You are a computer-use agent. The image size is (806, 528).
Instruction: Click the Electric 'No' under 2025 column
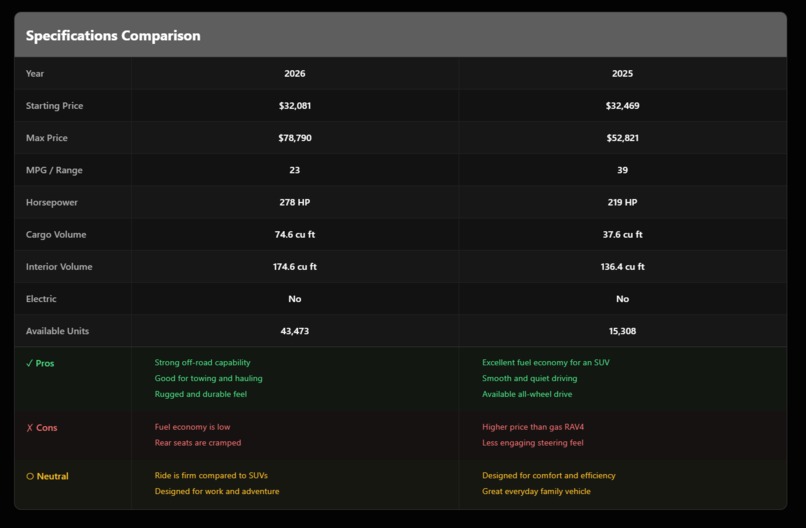pyautogui.click(x=622, y=299)
